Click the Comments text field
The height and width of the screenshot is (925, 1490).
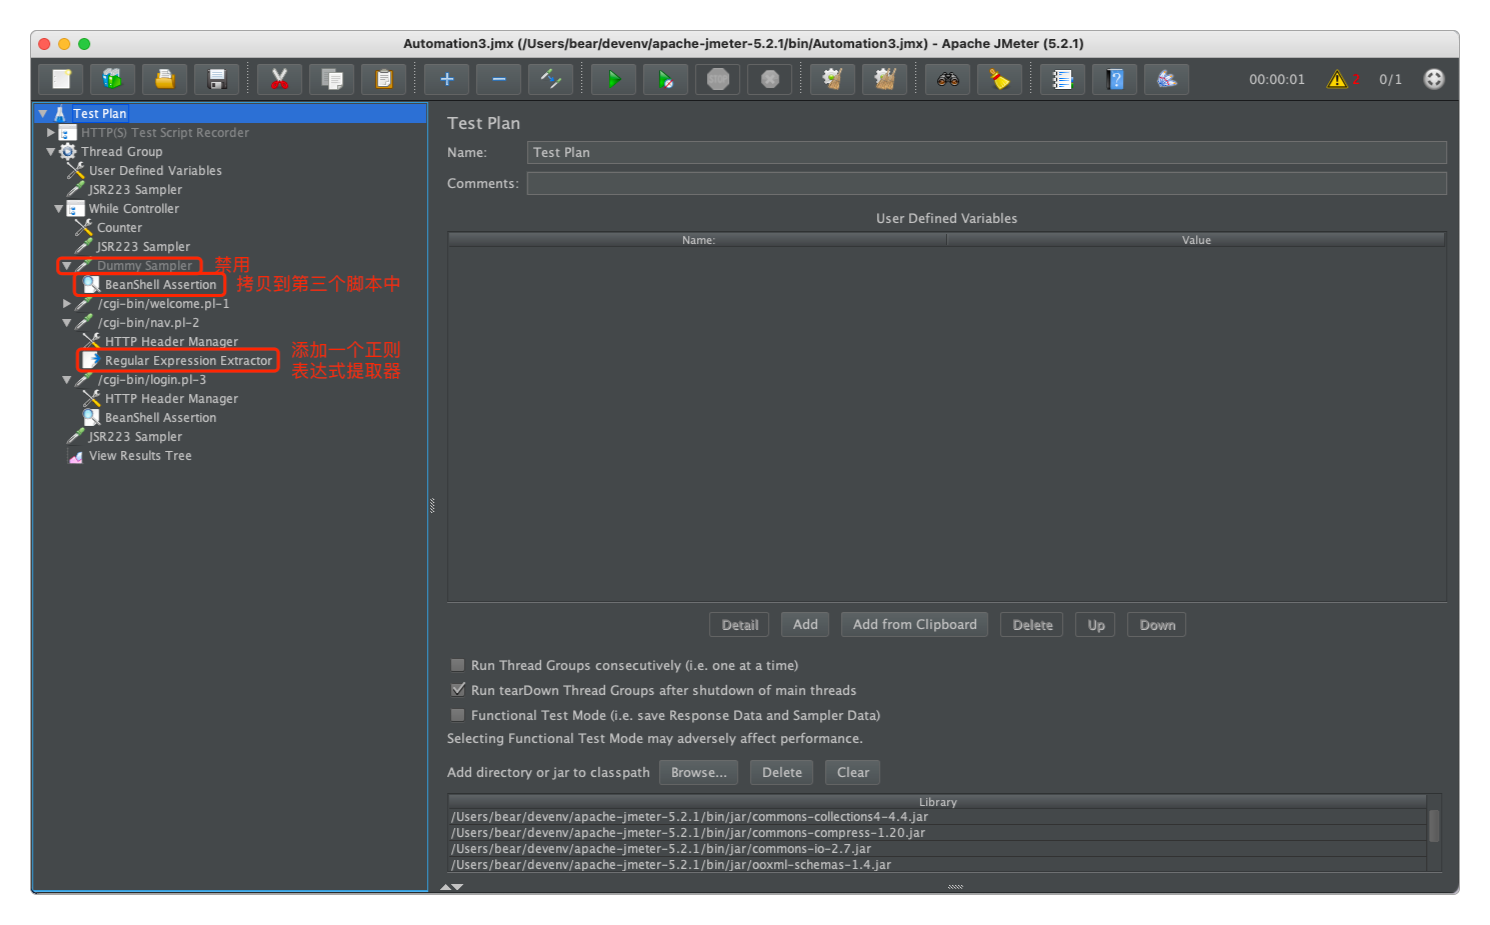[986, 183]
